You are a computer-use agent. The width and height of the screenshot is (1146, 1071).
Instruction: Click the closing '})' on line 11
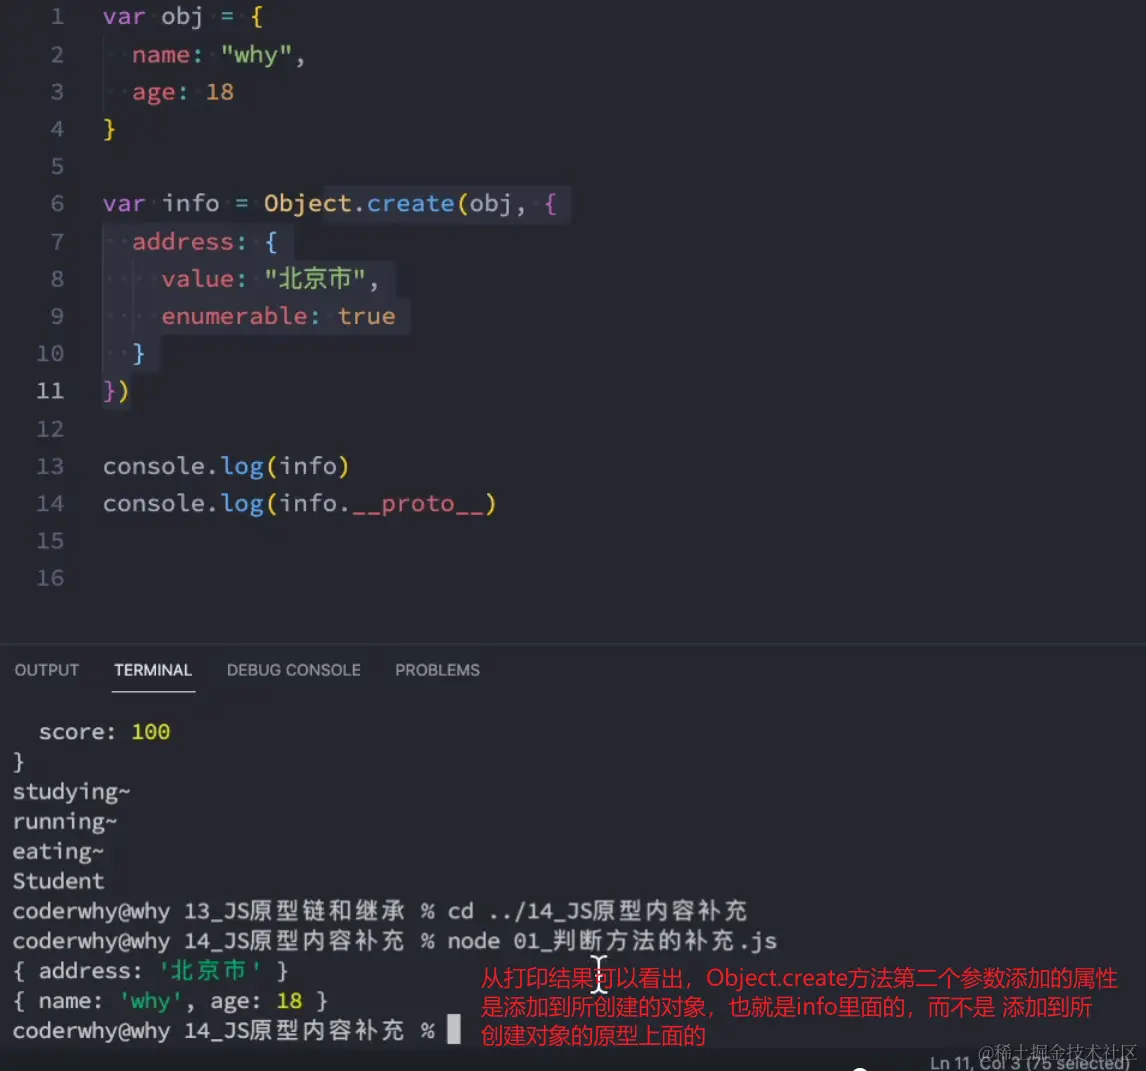click(116, 391)
